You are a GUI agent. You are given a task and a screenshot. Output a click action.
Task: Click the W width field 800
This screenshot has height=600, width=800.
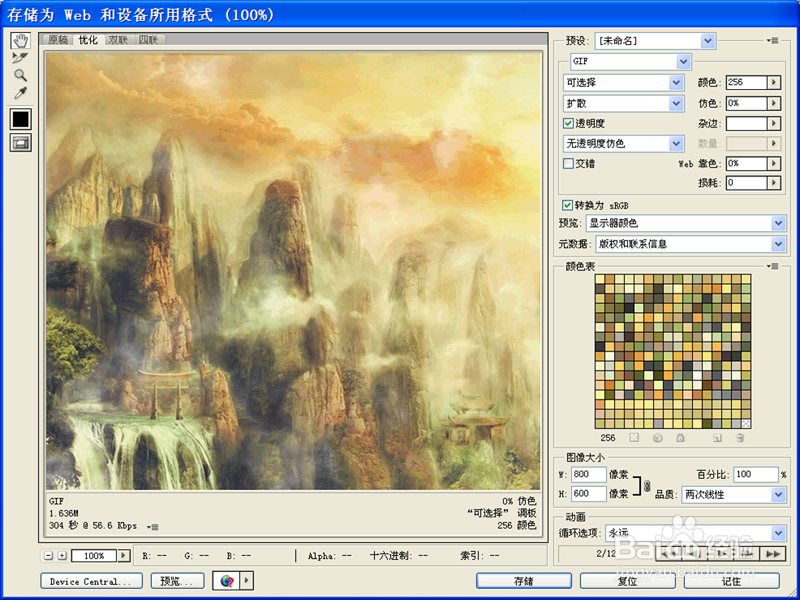point(588,474)
